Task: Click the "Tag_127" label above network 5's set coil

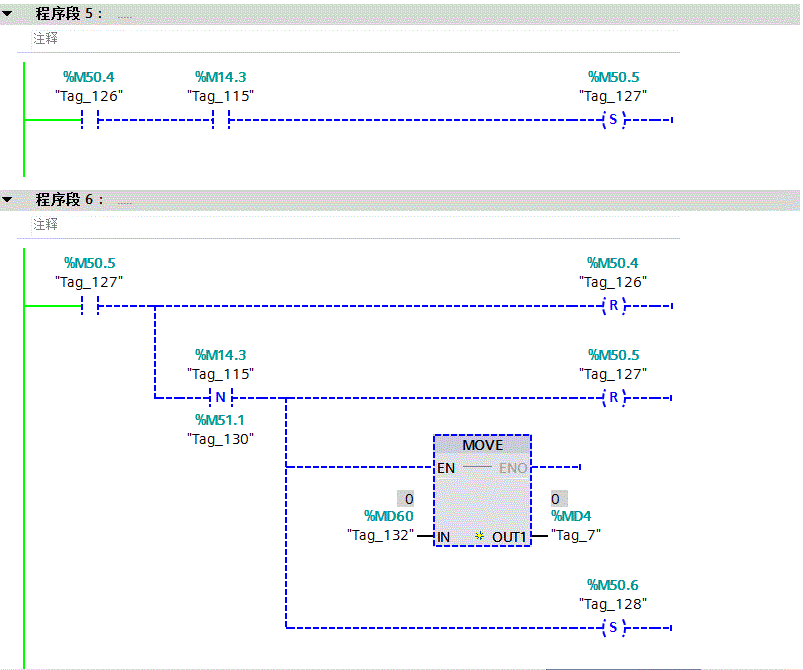Action: click(x=613, y=96)
